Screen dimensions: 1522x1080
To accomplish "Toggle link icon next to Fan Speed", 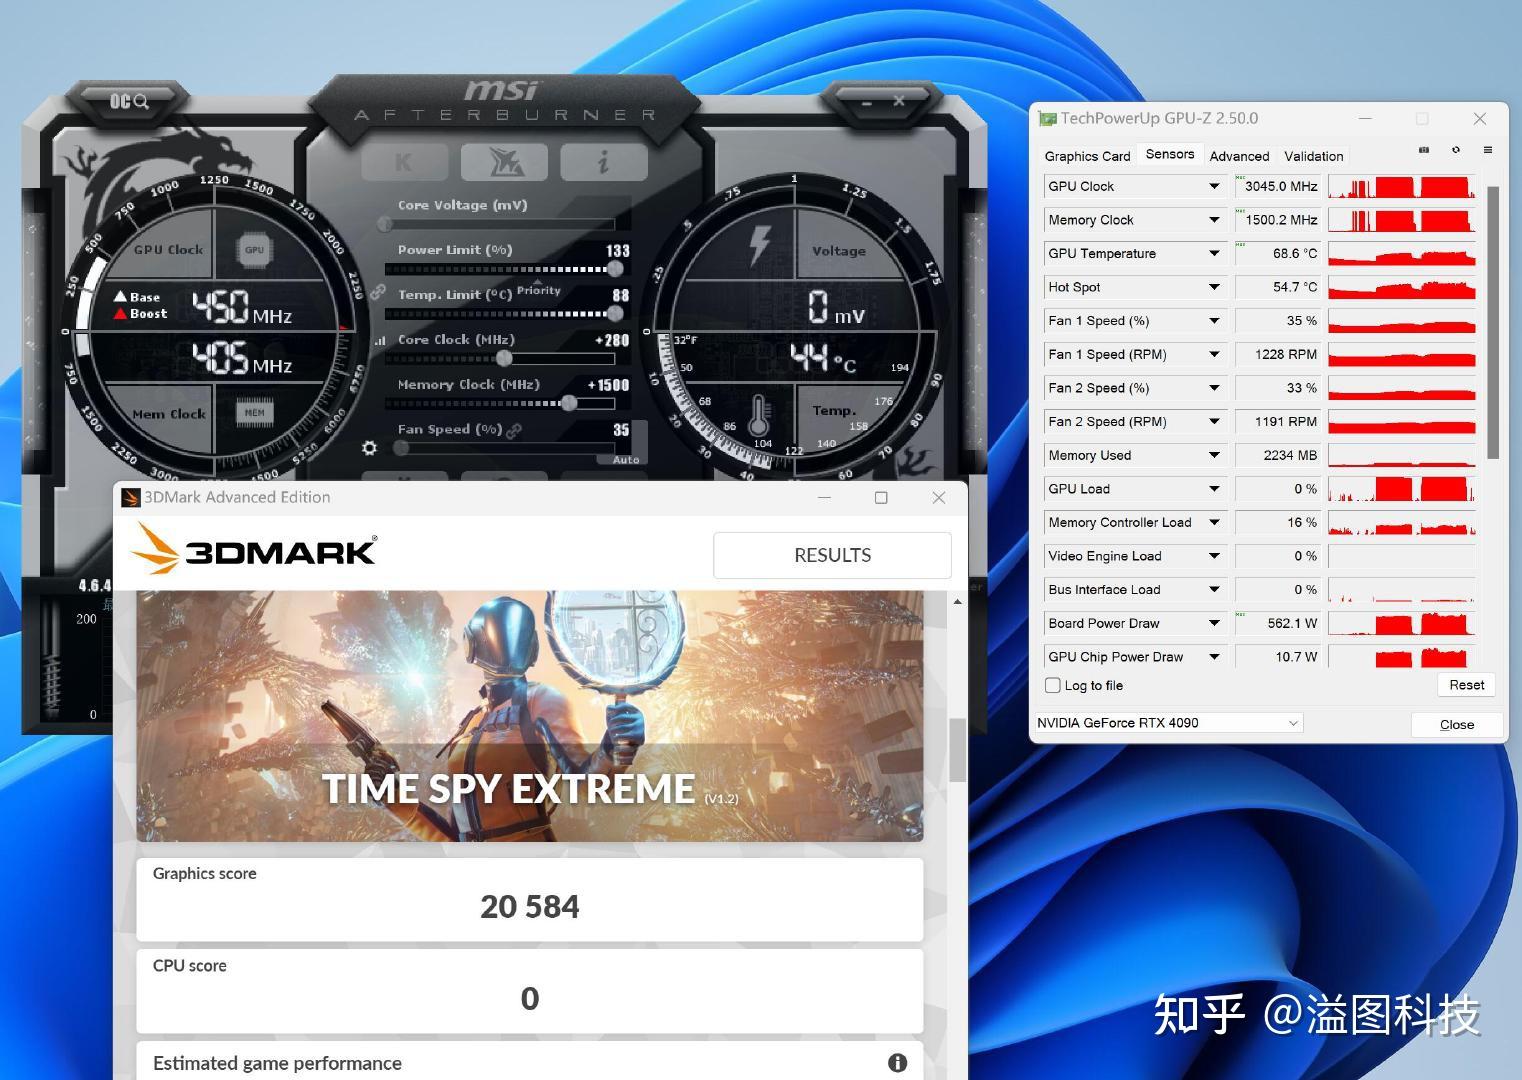I will click(514, 431).
